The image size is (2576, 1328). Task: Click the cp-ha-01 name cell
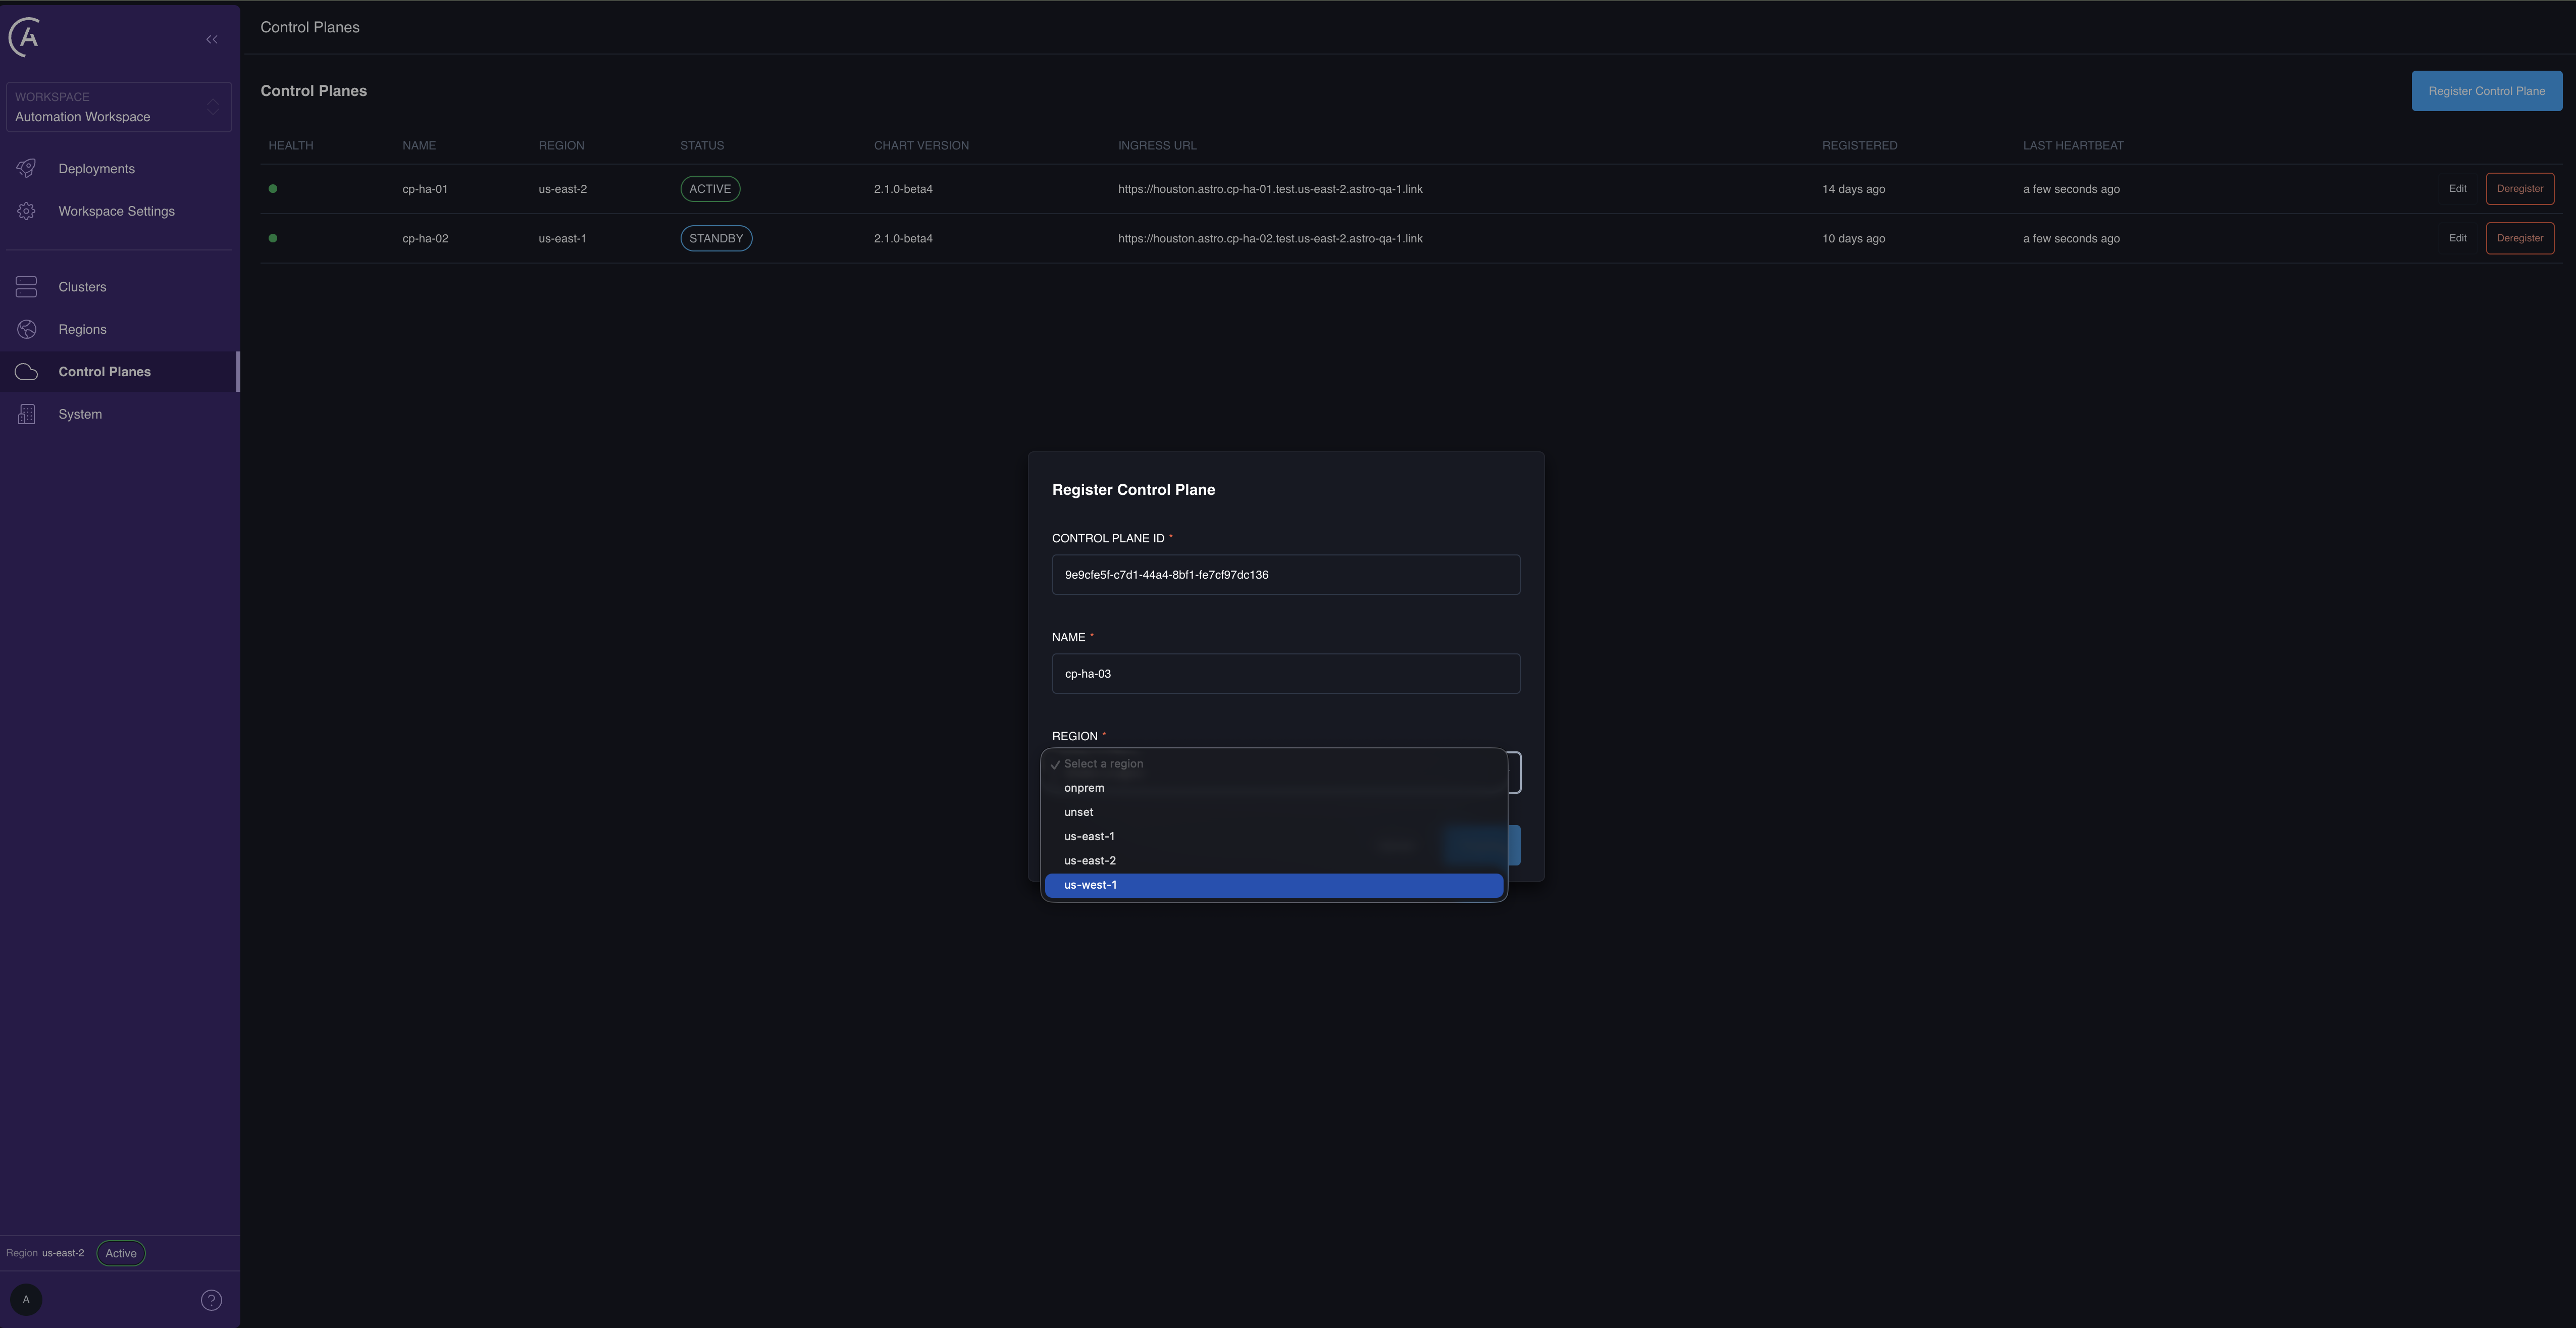point(425,189)
